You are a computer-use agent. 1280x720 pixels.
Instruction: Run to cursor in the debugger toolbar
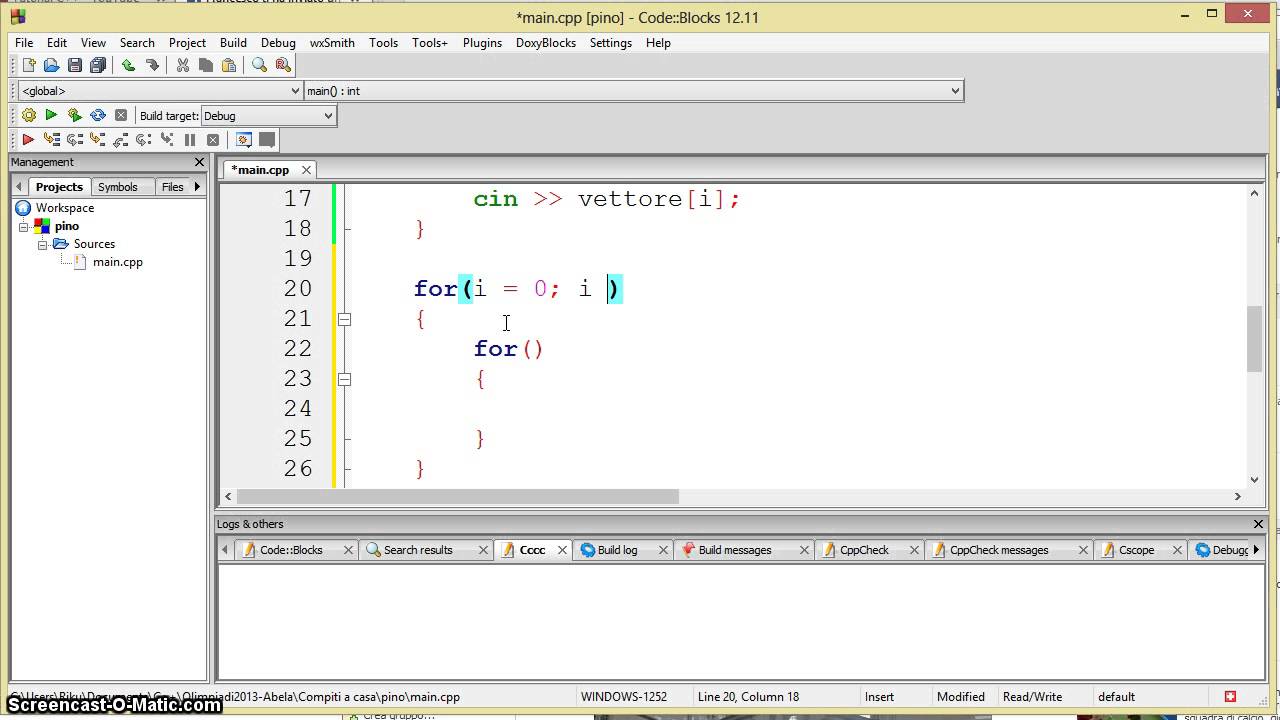(51, 140)
